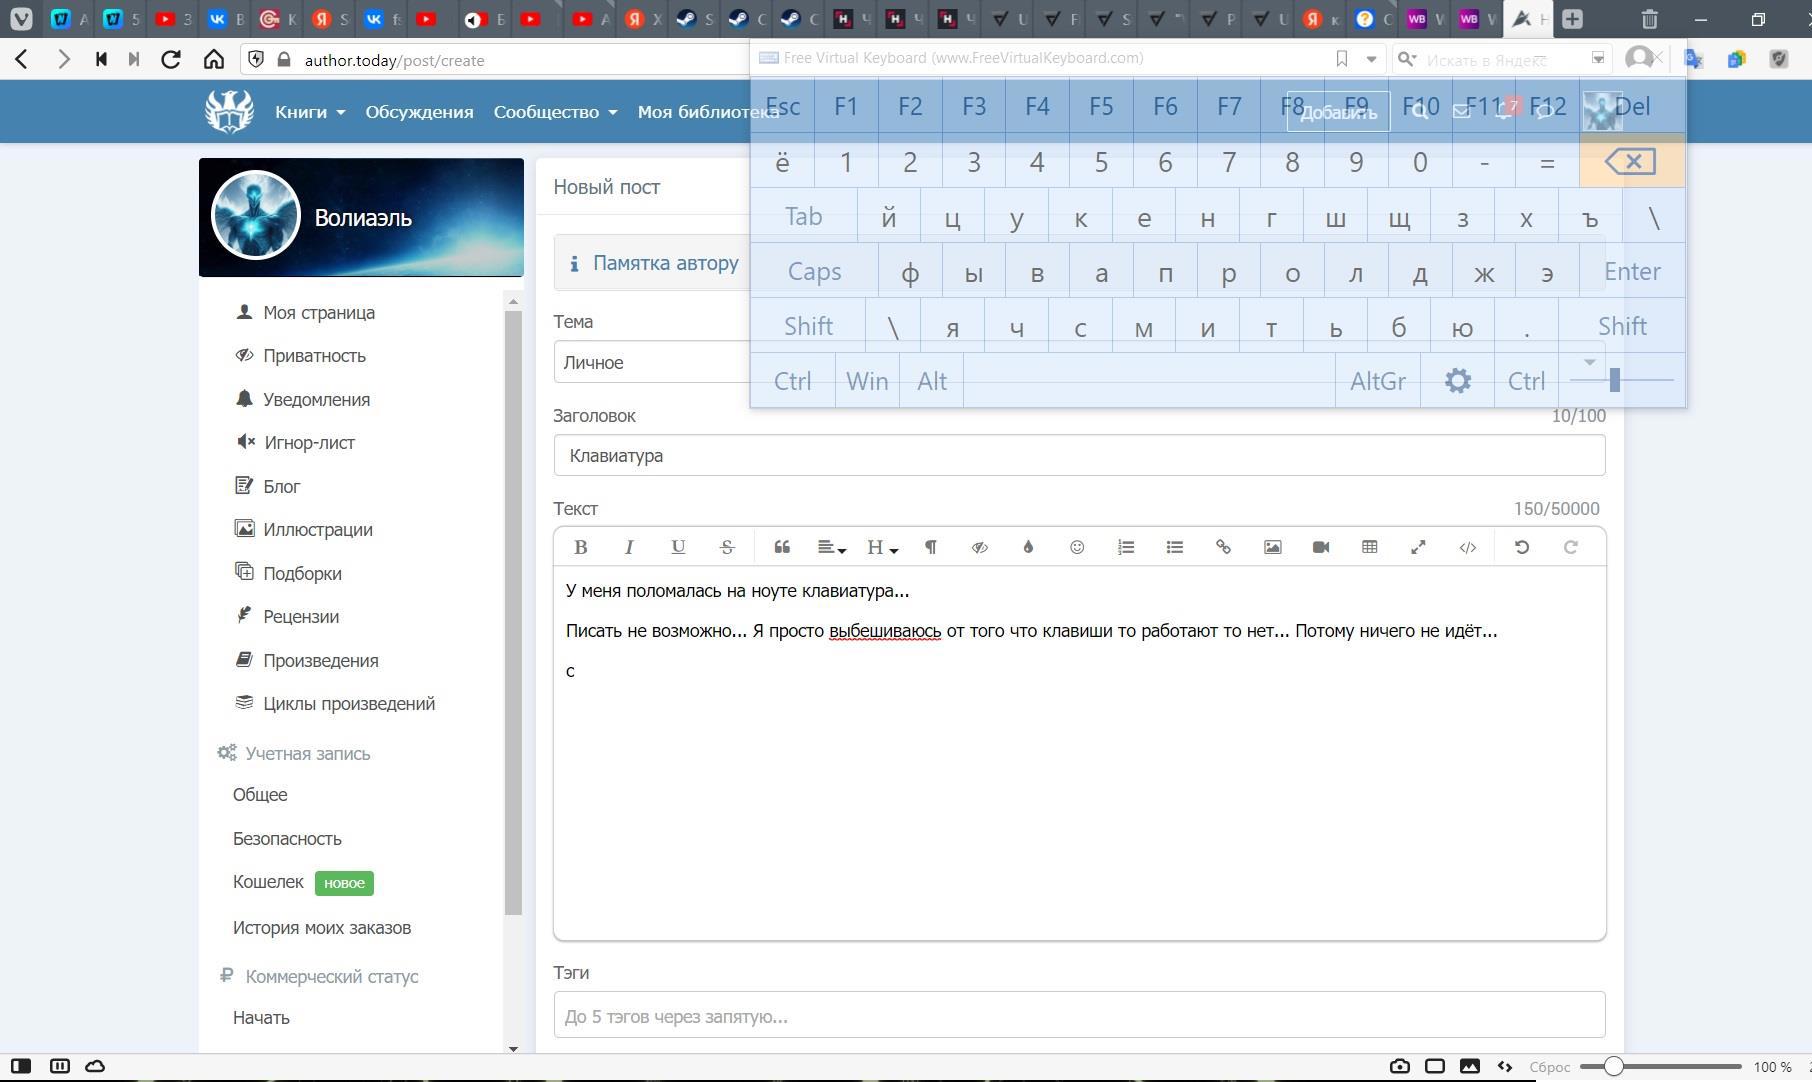
Task: Click the Тэги input field
Action: click(1079, 1016)
